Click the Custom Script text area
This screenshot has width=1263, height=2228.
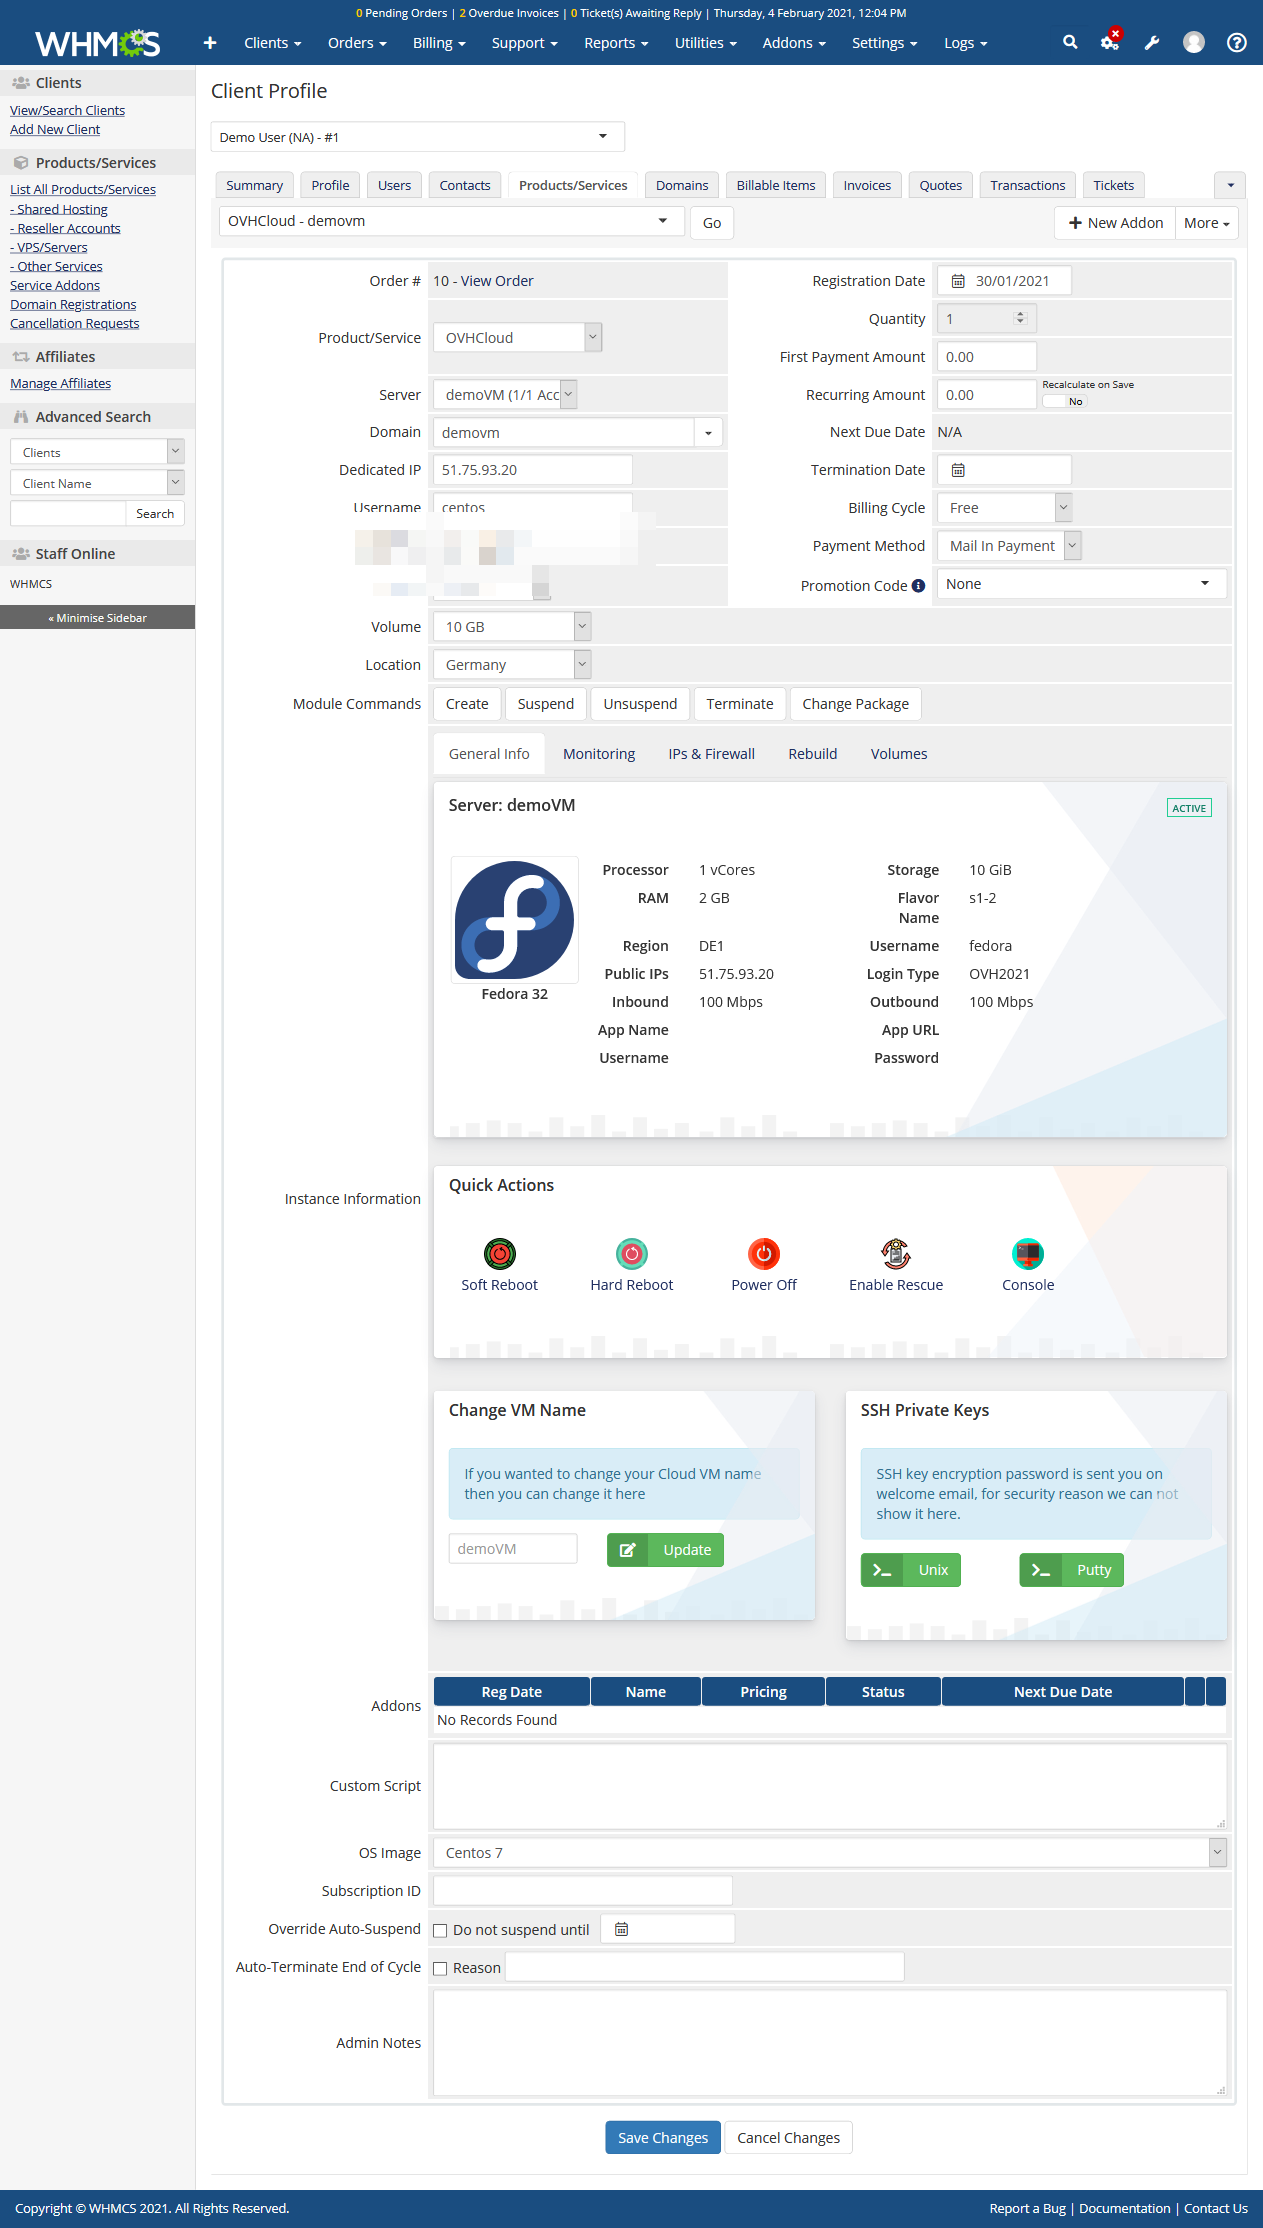pyautogui.click(x=830, y=1786)
